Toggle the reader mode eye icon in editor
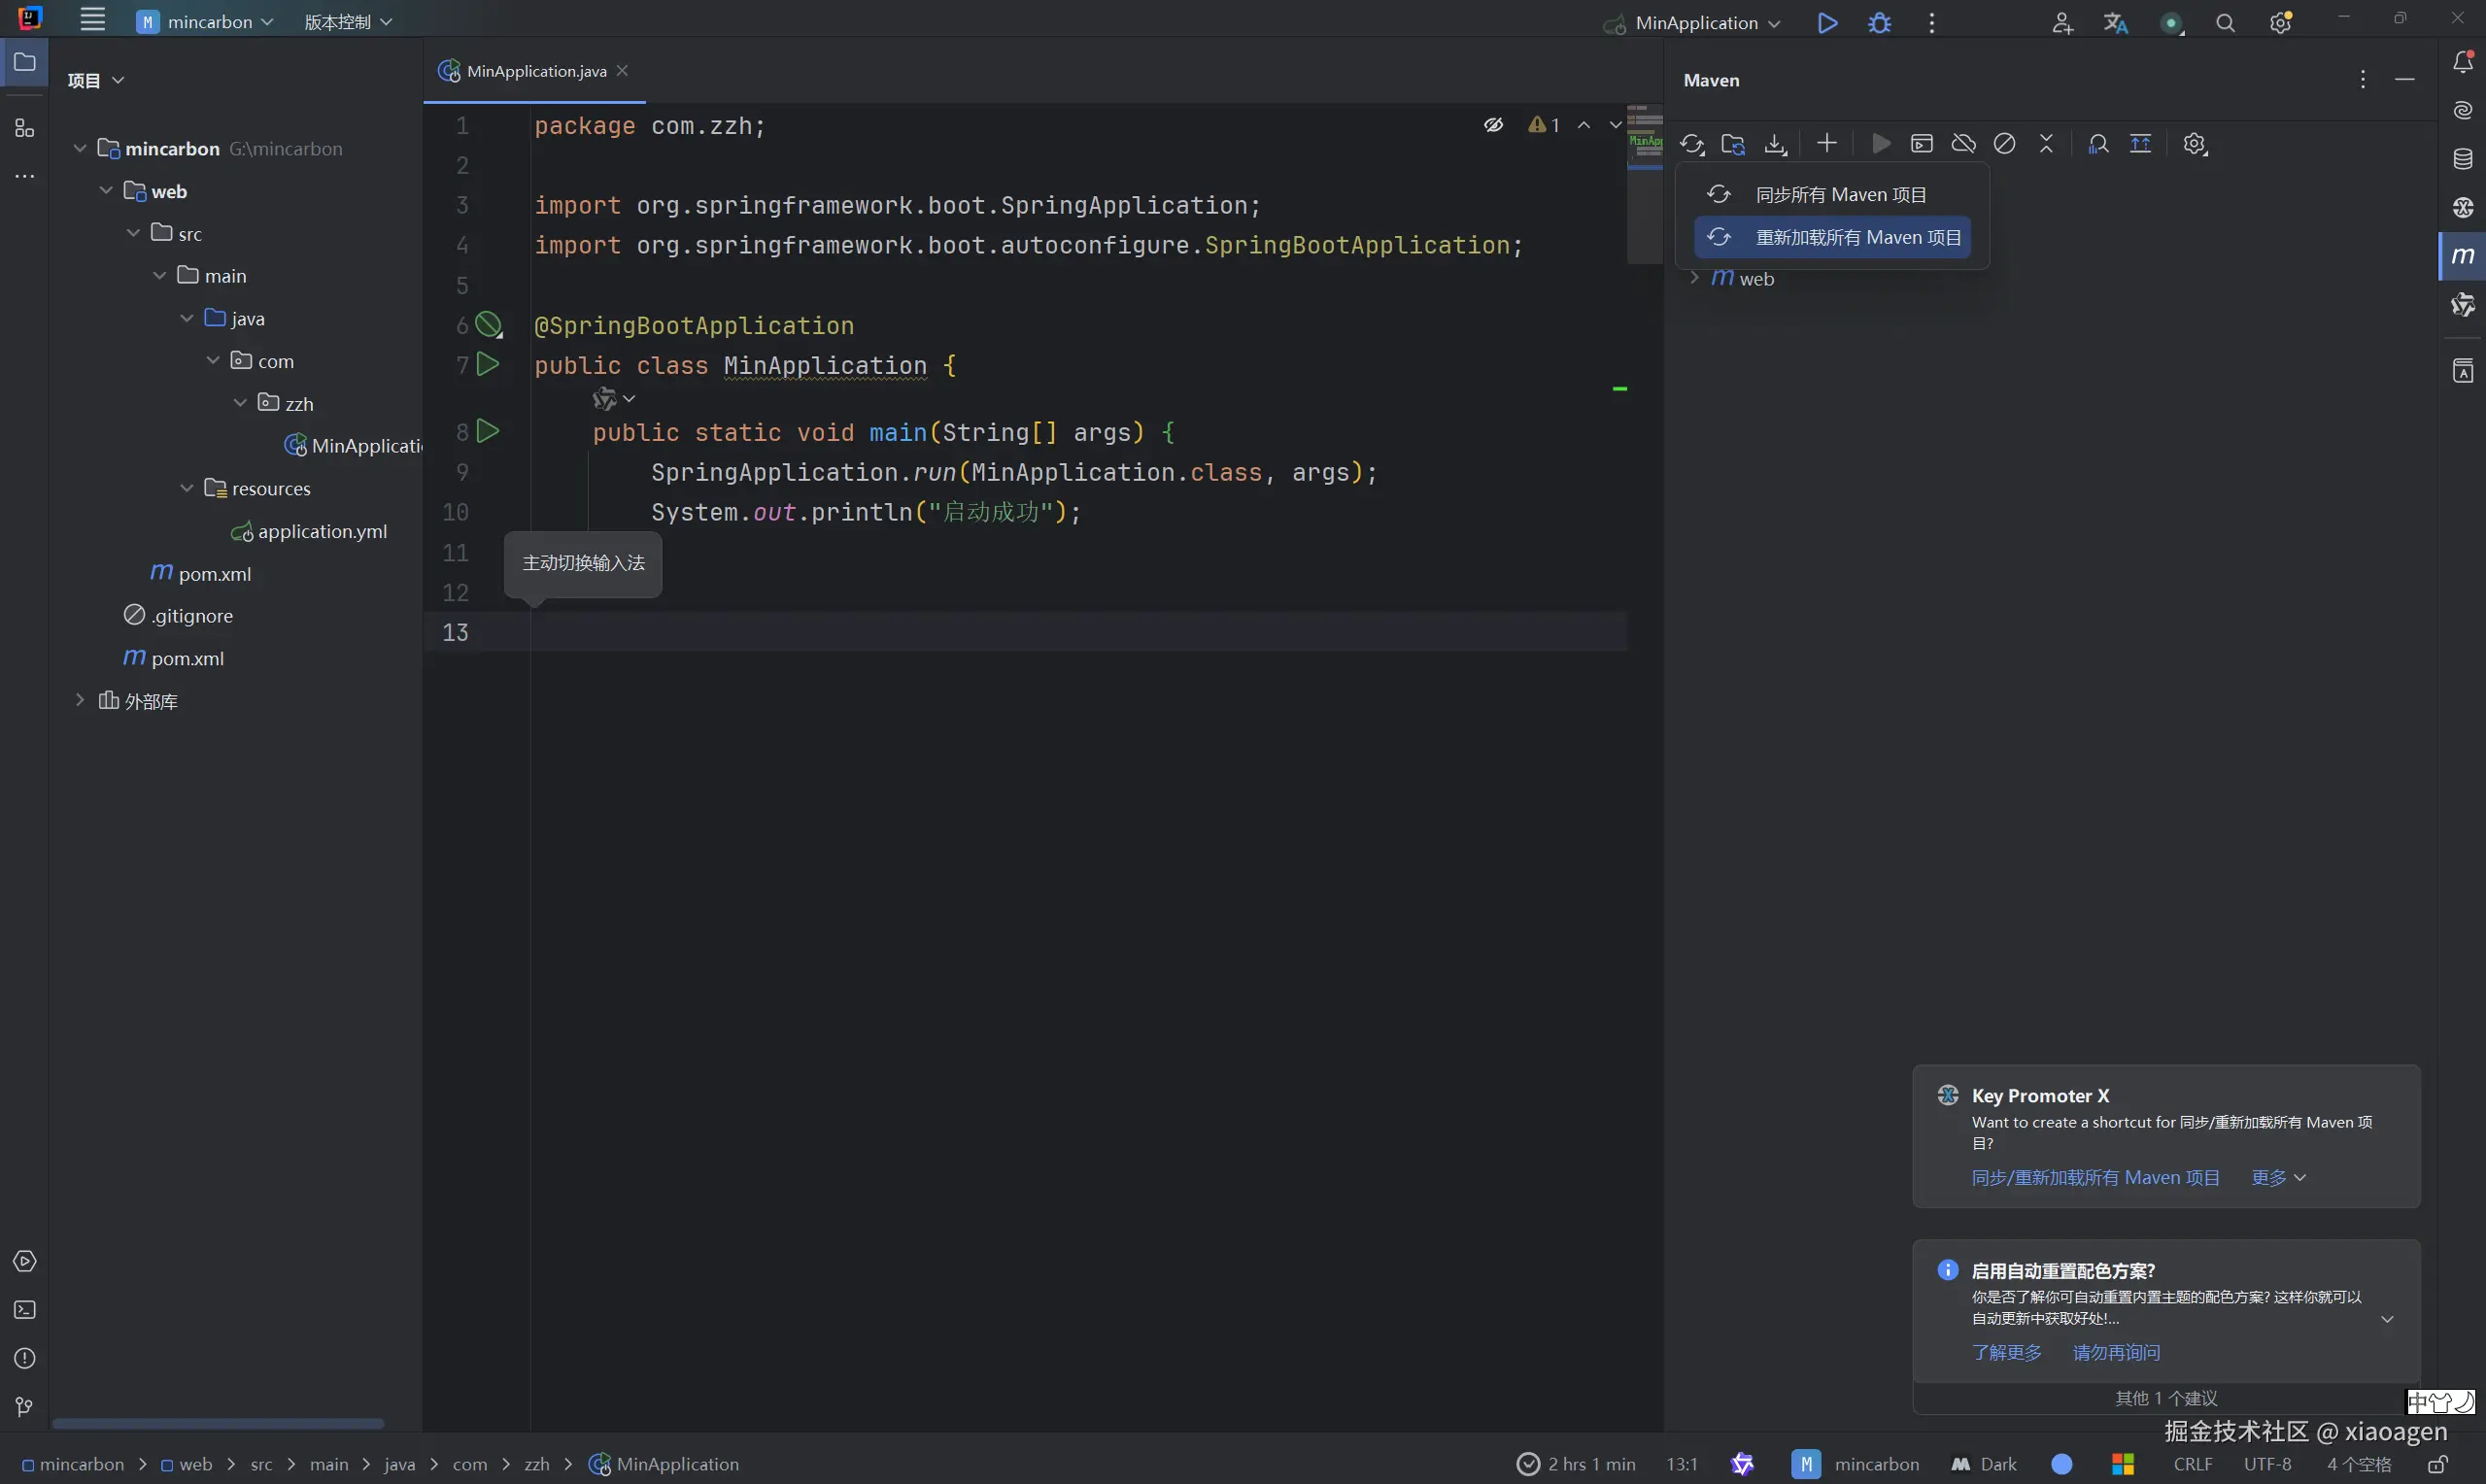Image resolution: width=2486 pixels, height=1484 pixels. click(1493, 125)
